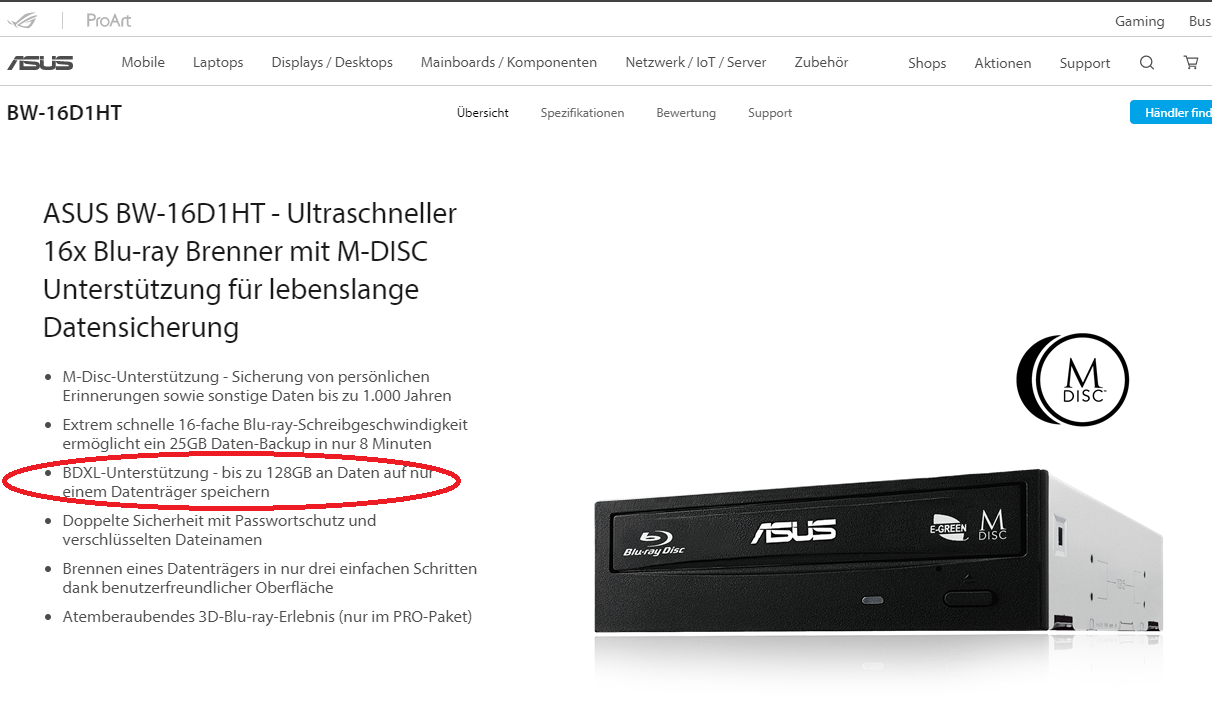Screen dimensions: 1212x713
Task: Open the shopping cart icon
Action: (1191, 62)
